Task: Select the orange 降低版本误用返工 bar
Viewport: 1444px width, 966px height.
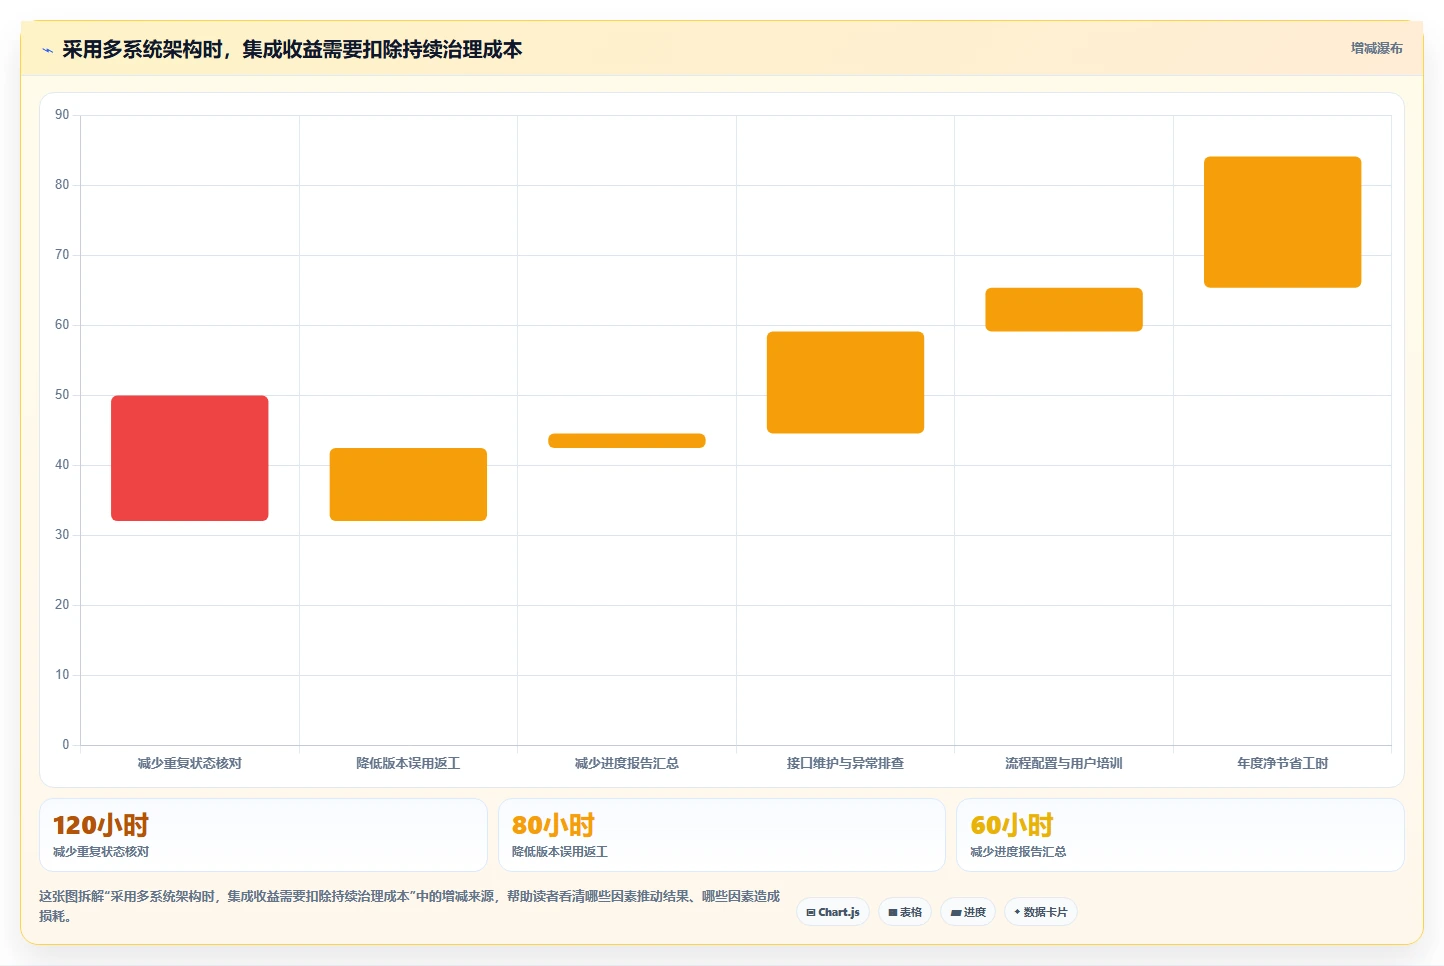Action: pos(408,484)
